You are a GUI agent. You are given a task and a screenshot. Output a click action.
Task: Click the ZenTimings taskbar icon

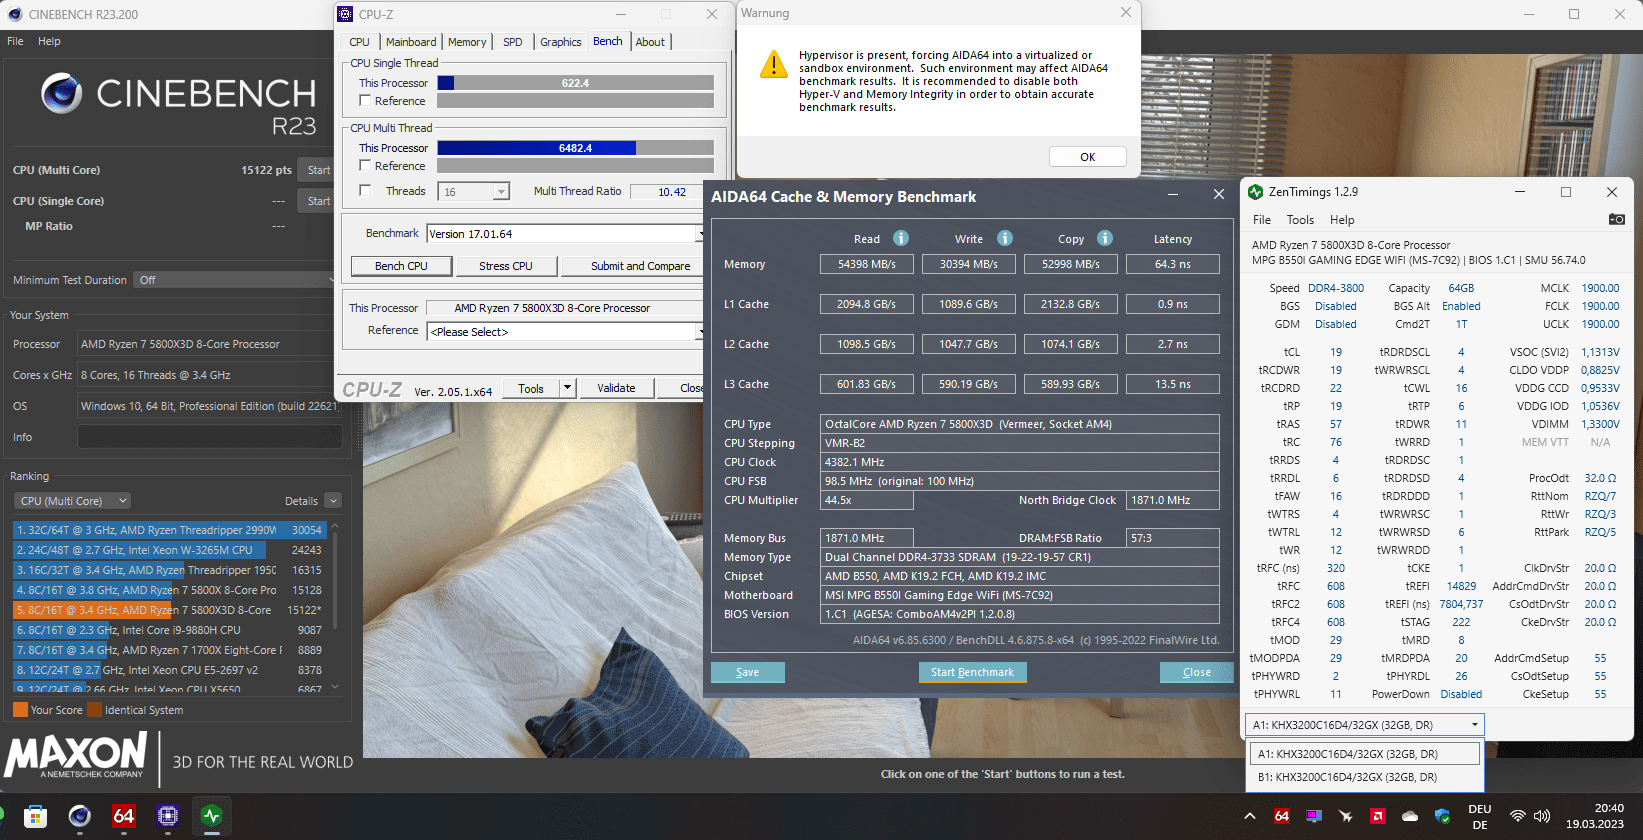212,816
